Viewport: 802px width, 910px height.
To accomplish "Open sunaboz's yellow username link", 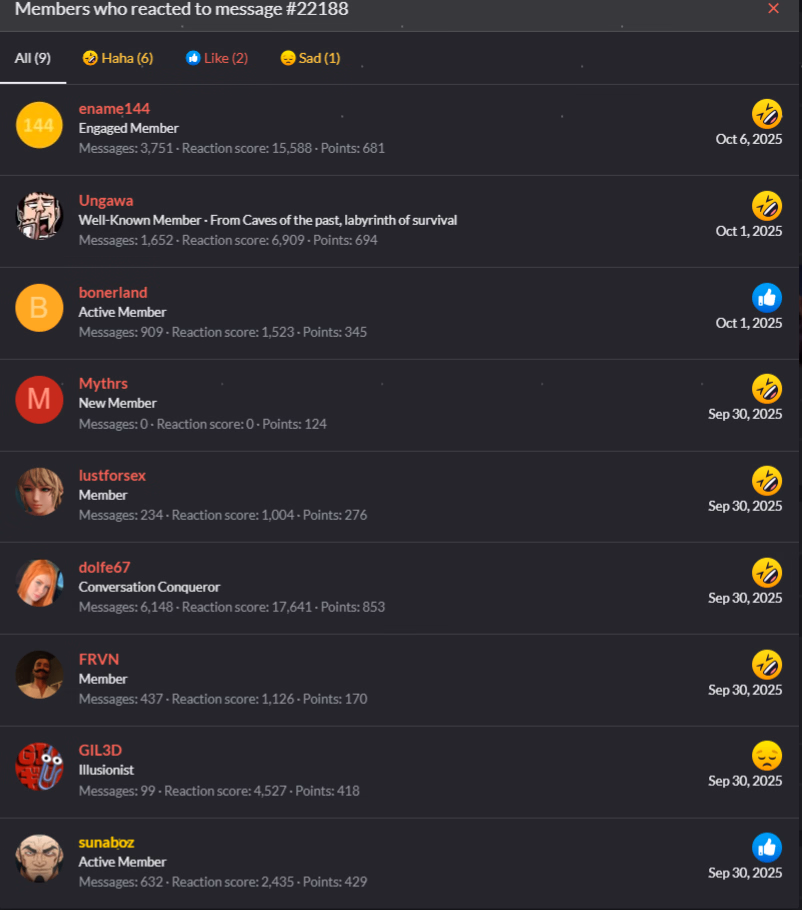I will (106, 842).
